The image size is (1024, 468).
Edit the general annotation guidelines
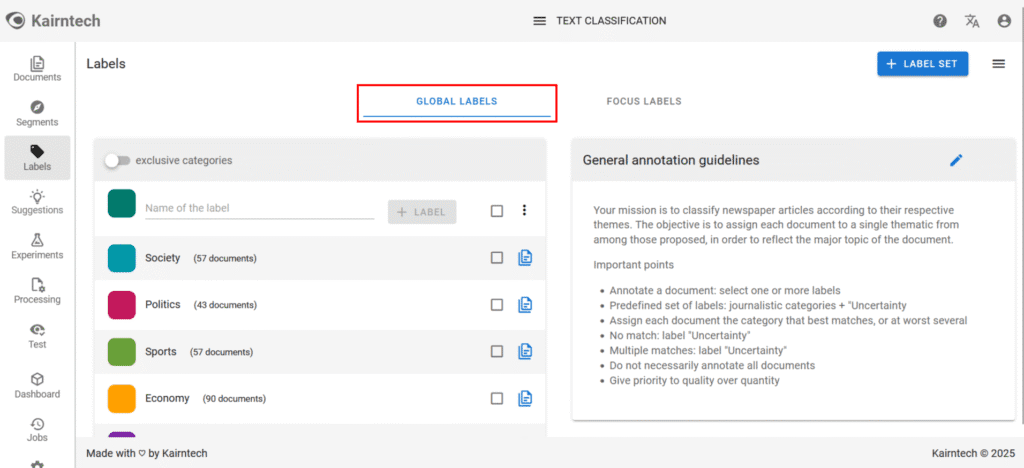pyautogui.click(x=956, y=160)
